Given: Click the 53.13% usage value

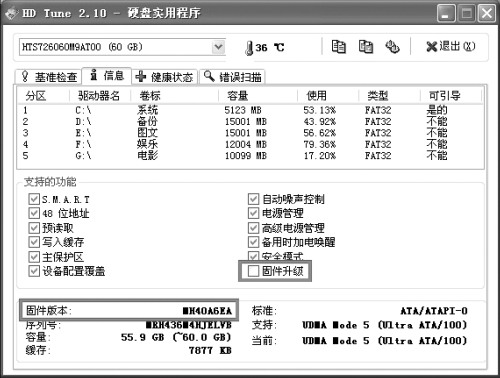Looking at the screenshot, I should coord(320,110).
